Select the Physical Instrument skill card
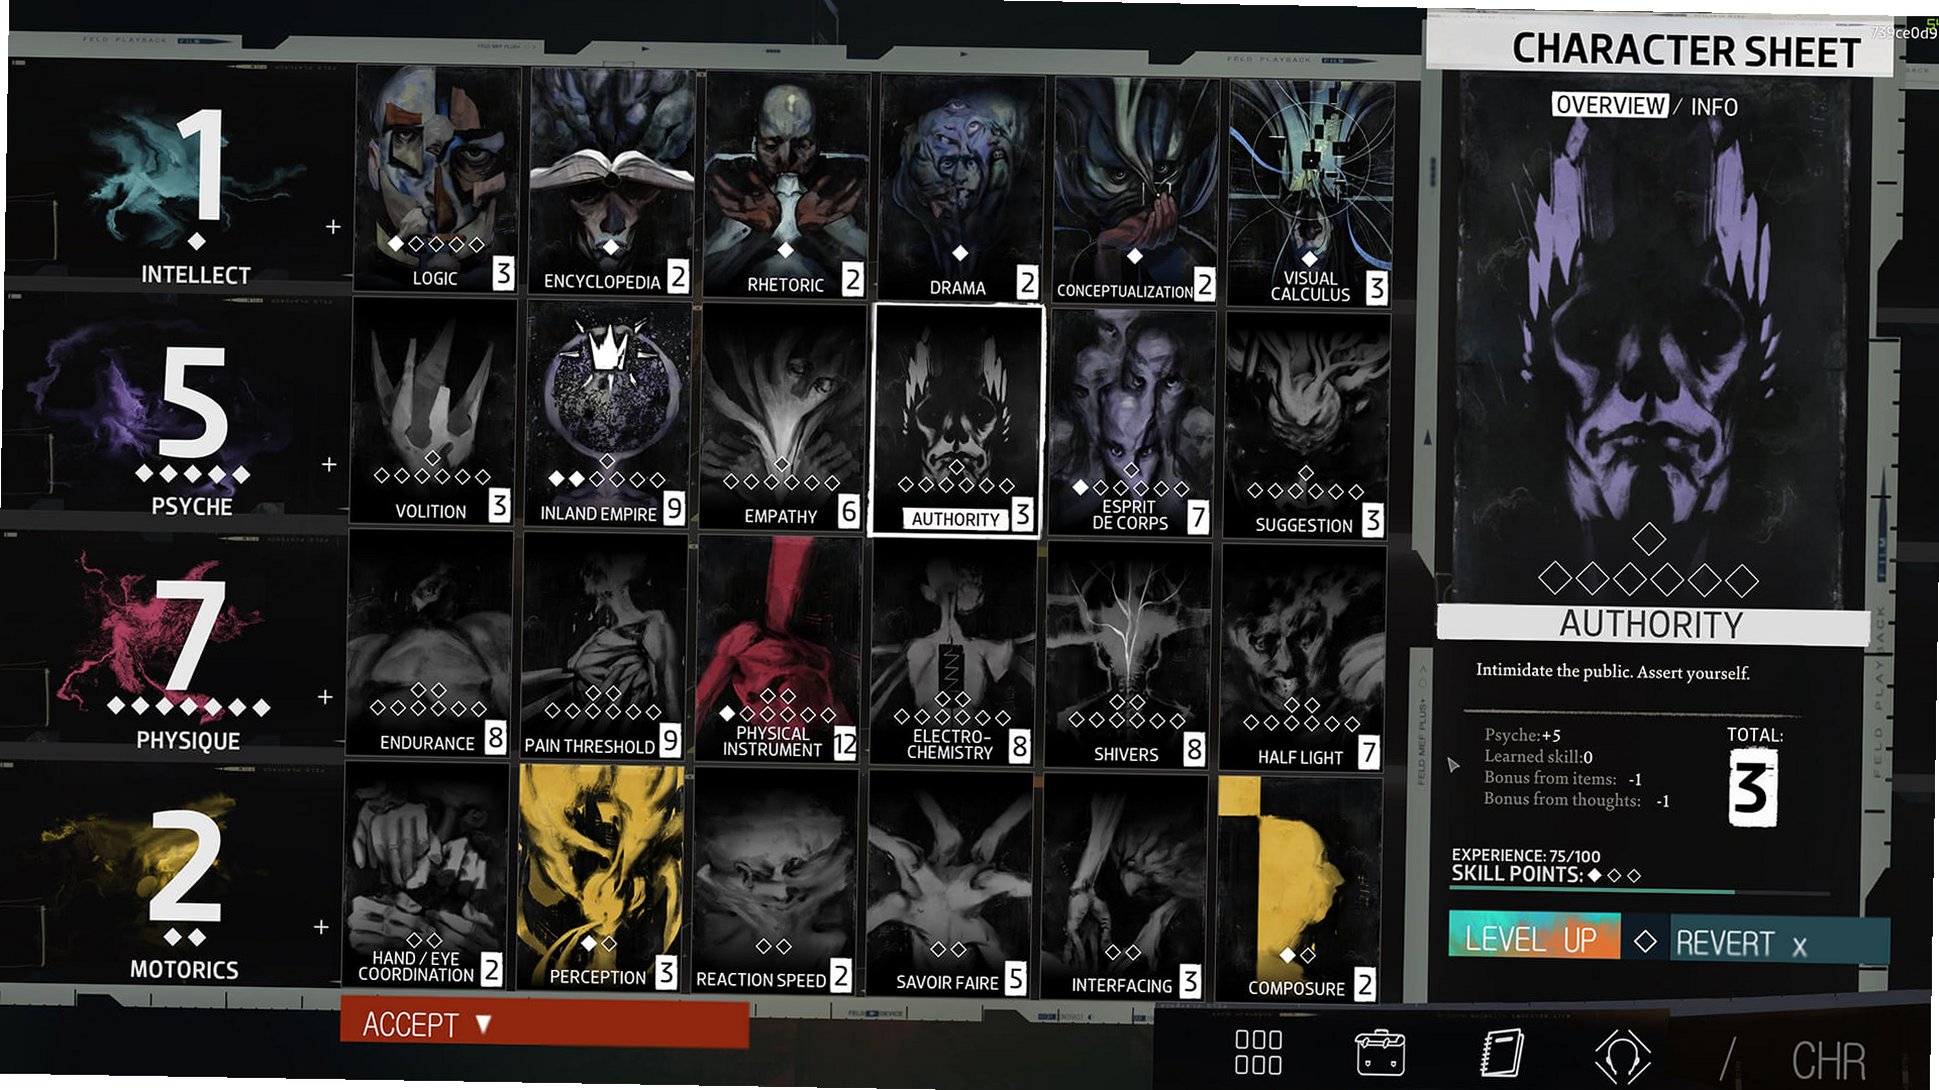 point(780,650)
